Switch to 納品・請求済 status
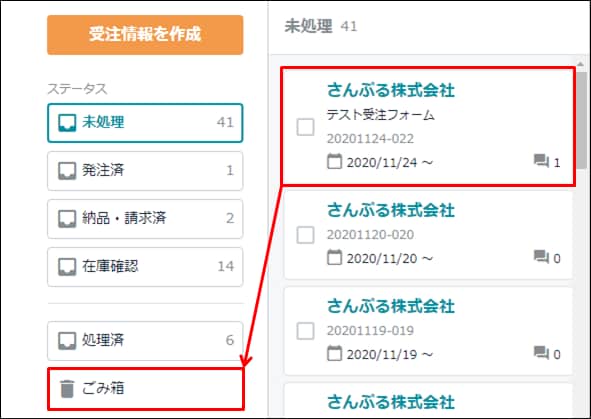The image size is (591, 419). tap(145, 219)
